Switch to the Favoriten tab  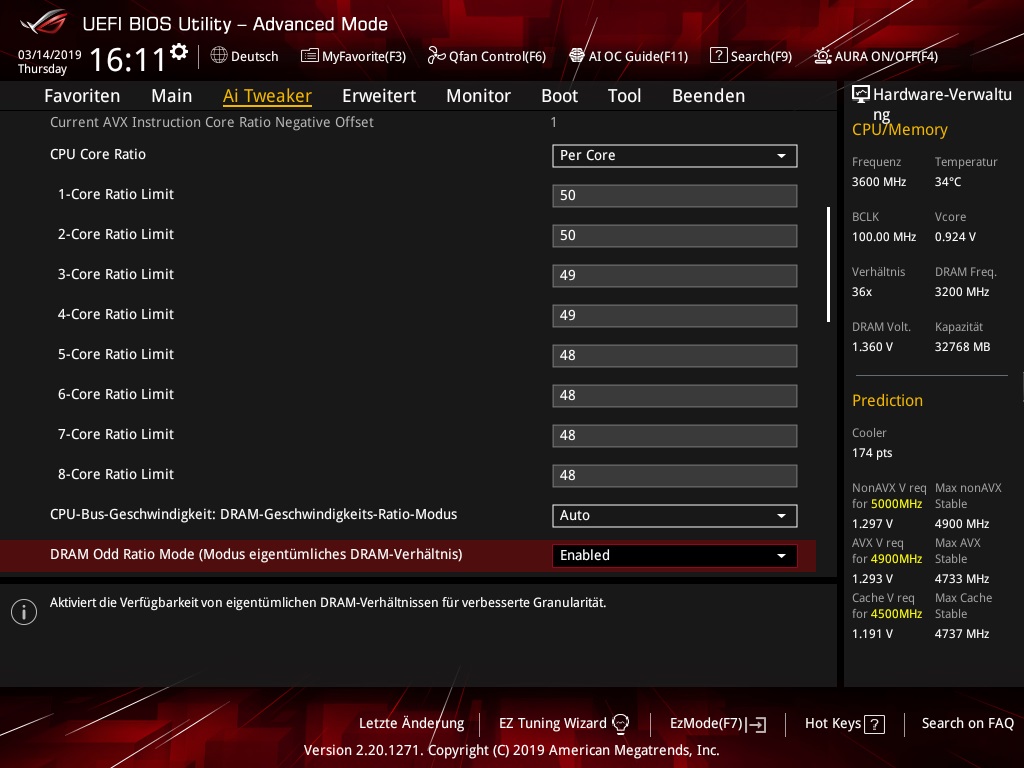[82, 96]
